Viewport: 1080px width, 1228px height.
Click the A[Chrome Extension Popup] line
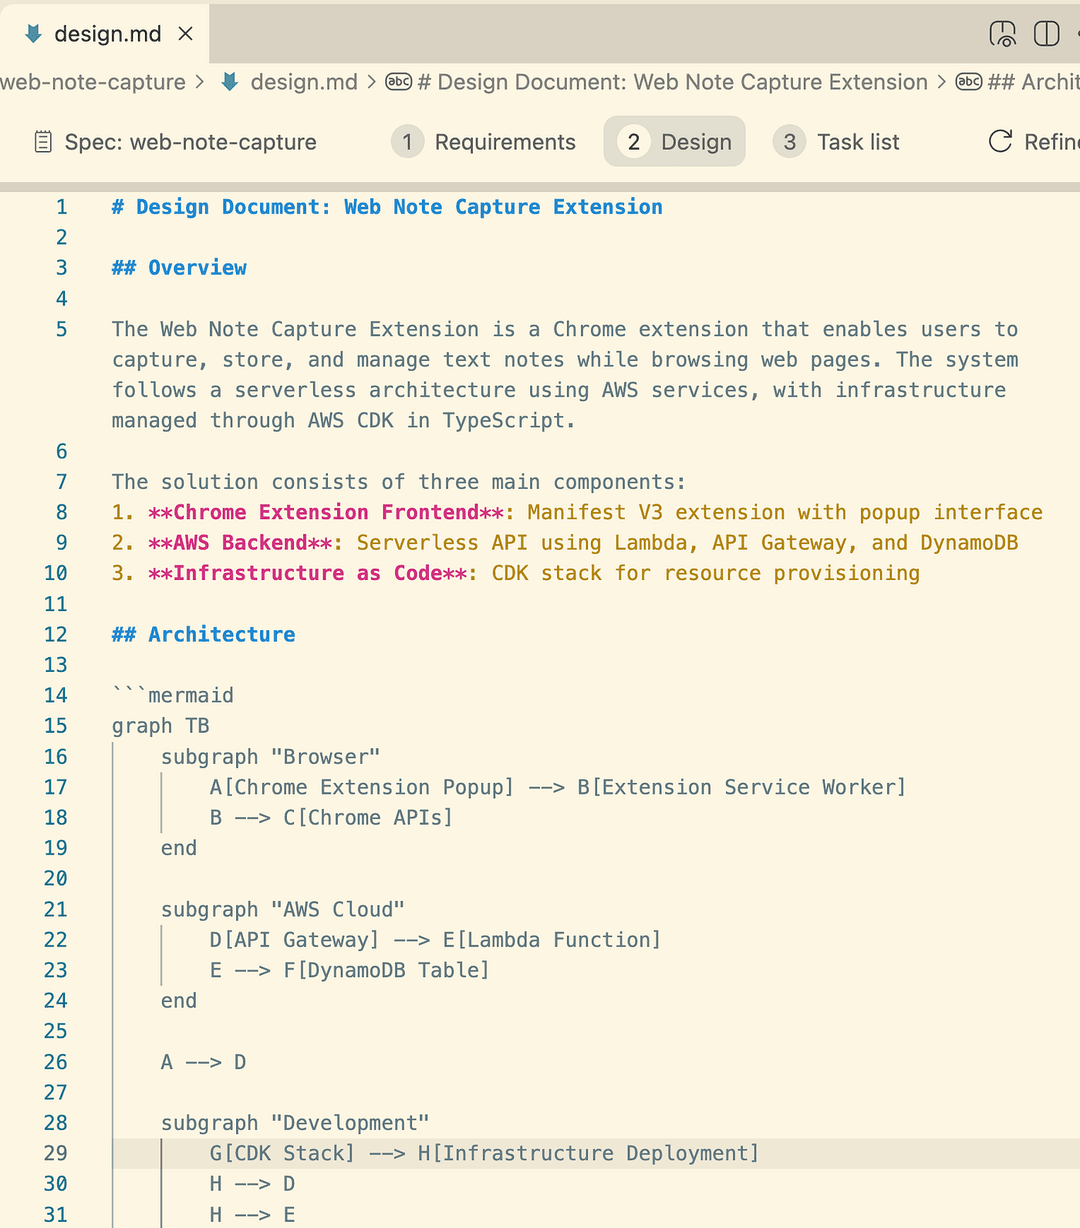[x=558, y=787]
